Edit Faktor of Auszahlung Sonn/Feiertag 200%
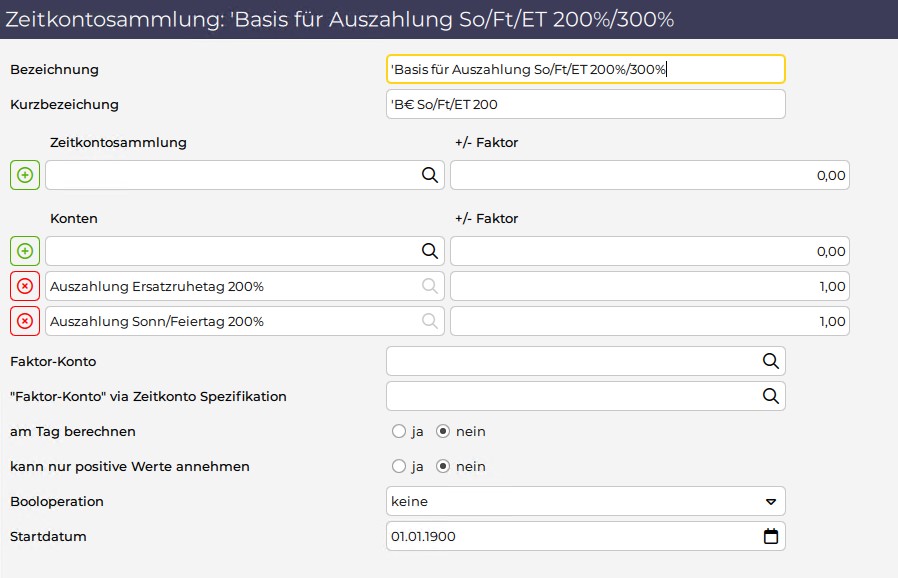The image size is (898, 578). click(x=649, y=321)
